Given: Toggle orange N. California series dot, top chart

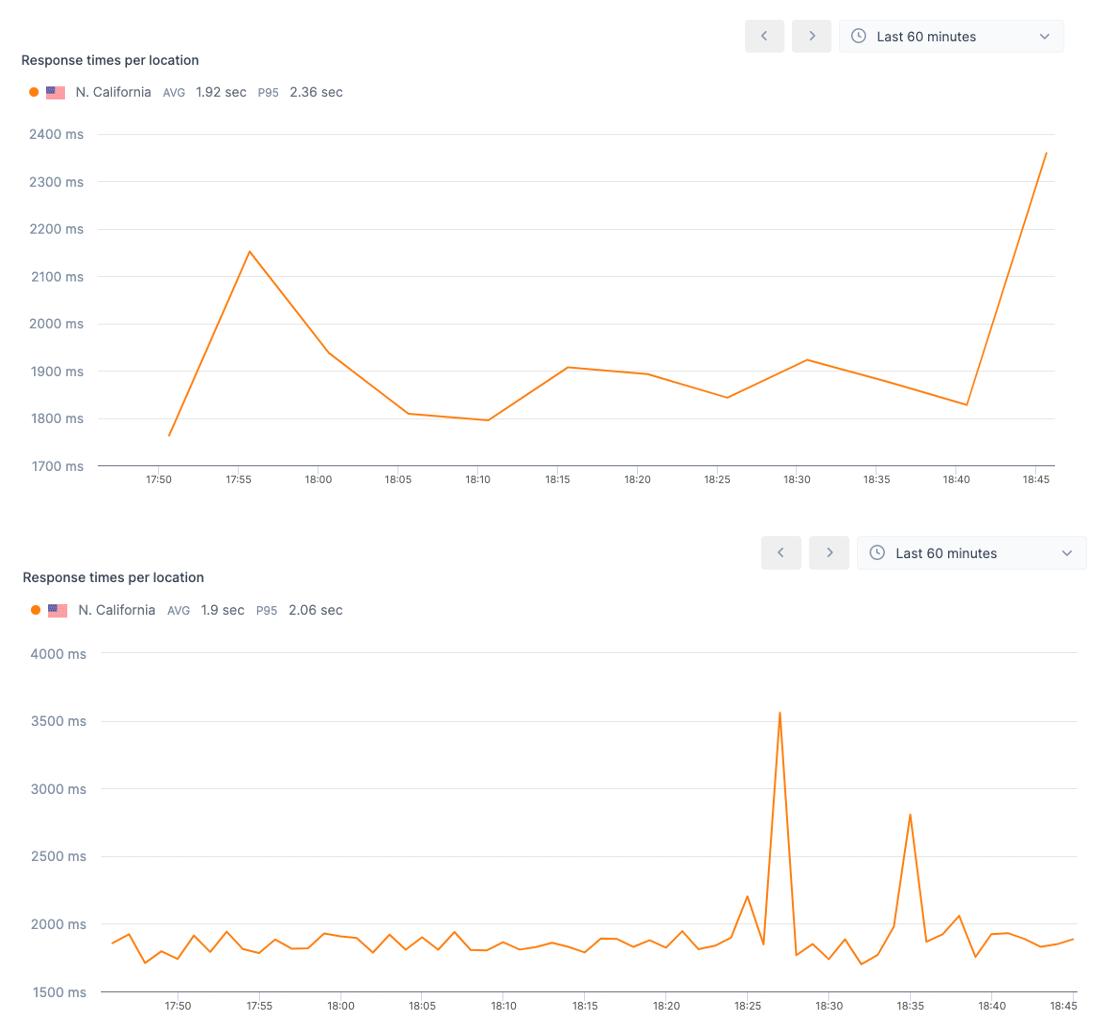Looking at the screenshot, I should click(x=34, y=92).
